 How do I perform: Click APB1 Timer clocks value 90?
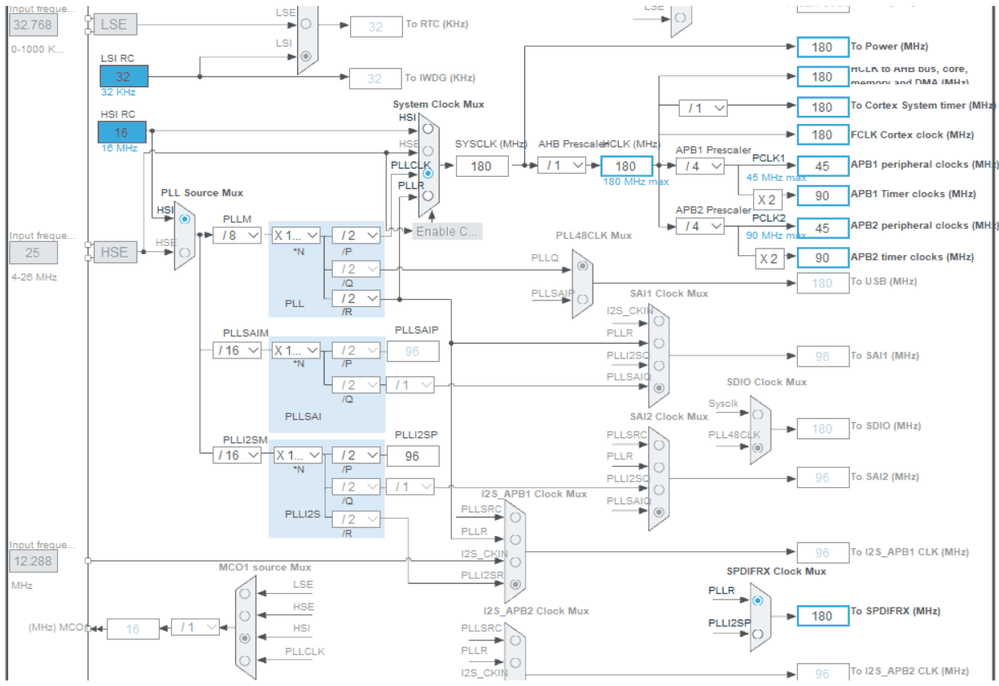point(823,196)
